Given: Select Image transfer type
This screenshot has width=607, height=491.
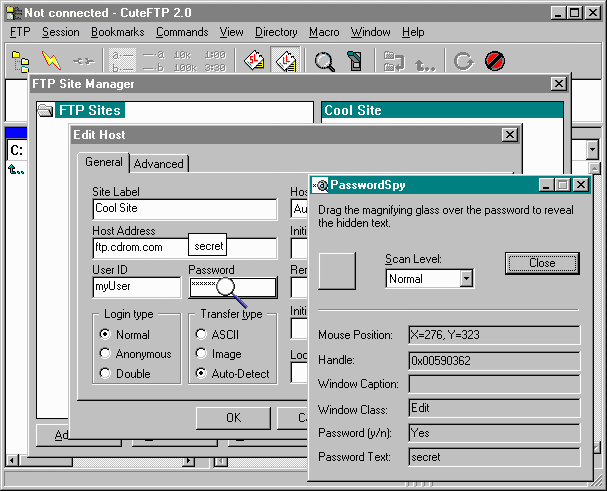Looking at the screenshot, I should (201, 354).
